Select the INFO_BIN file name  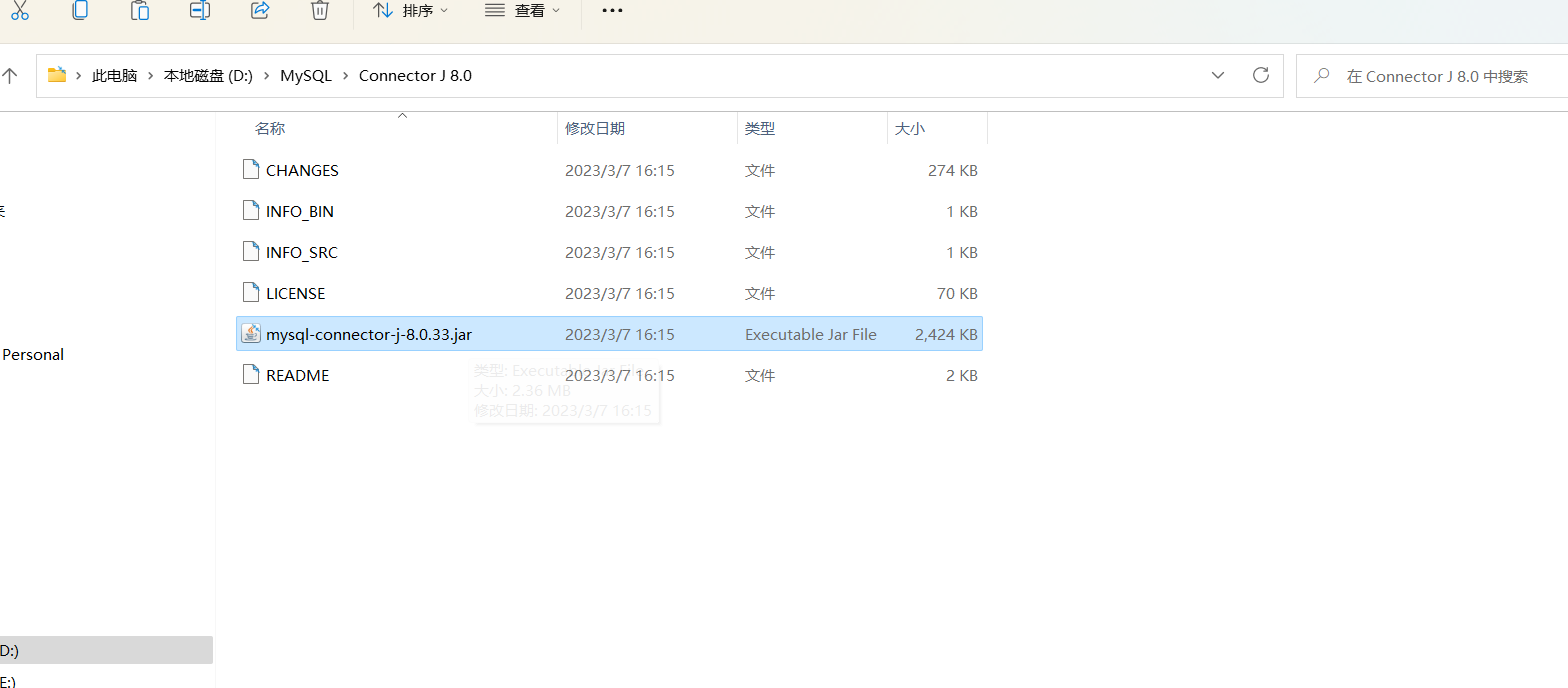coord(300,212)
